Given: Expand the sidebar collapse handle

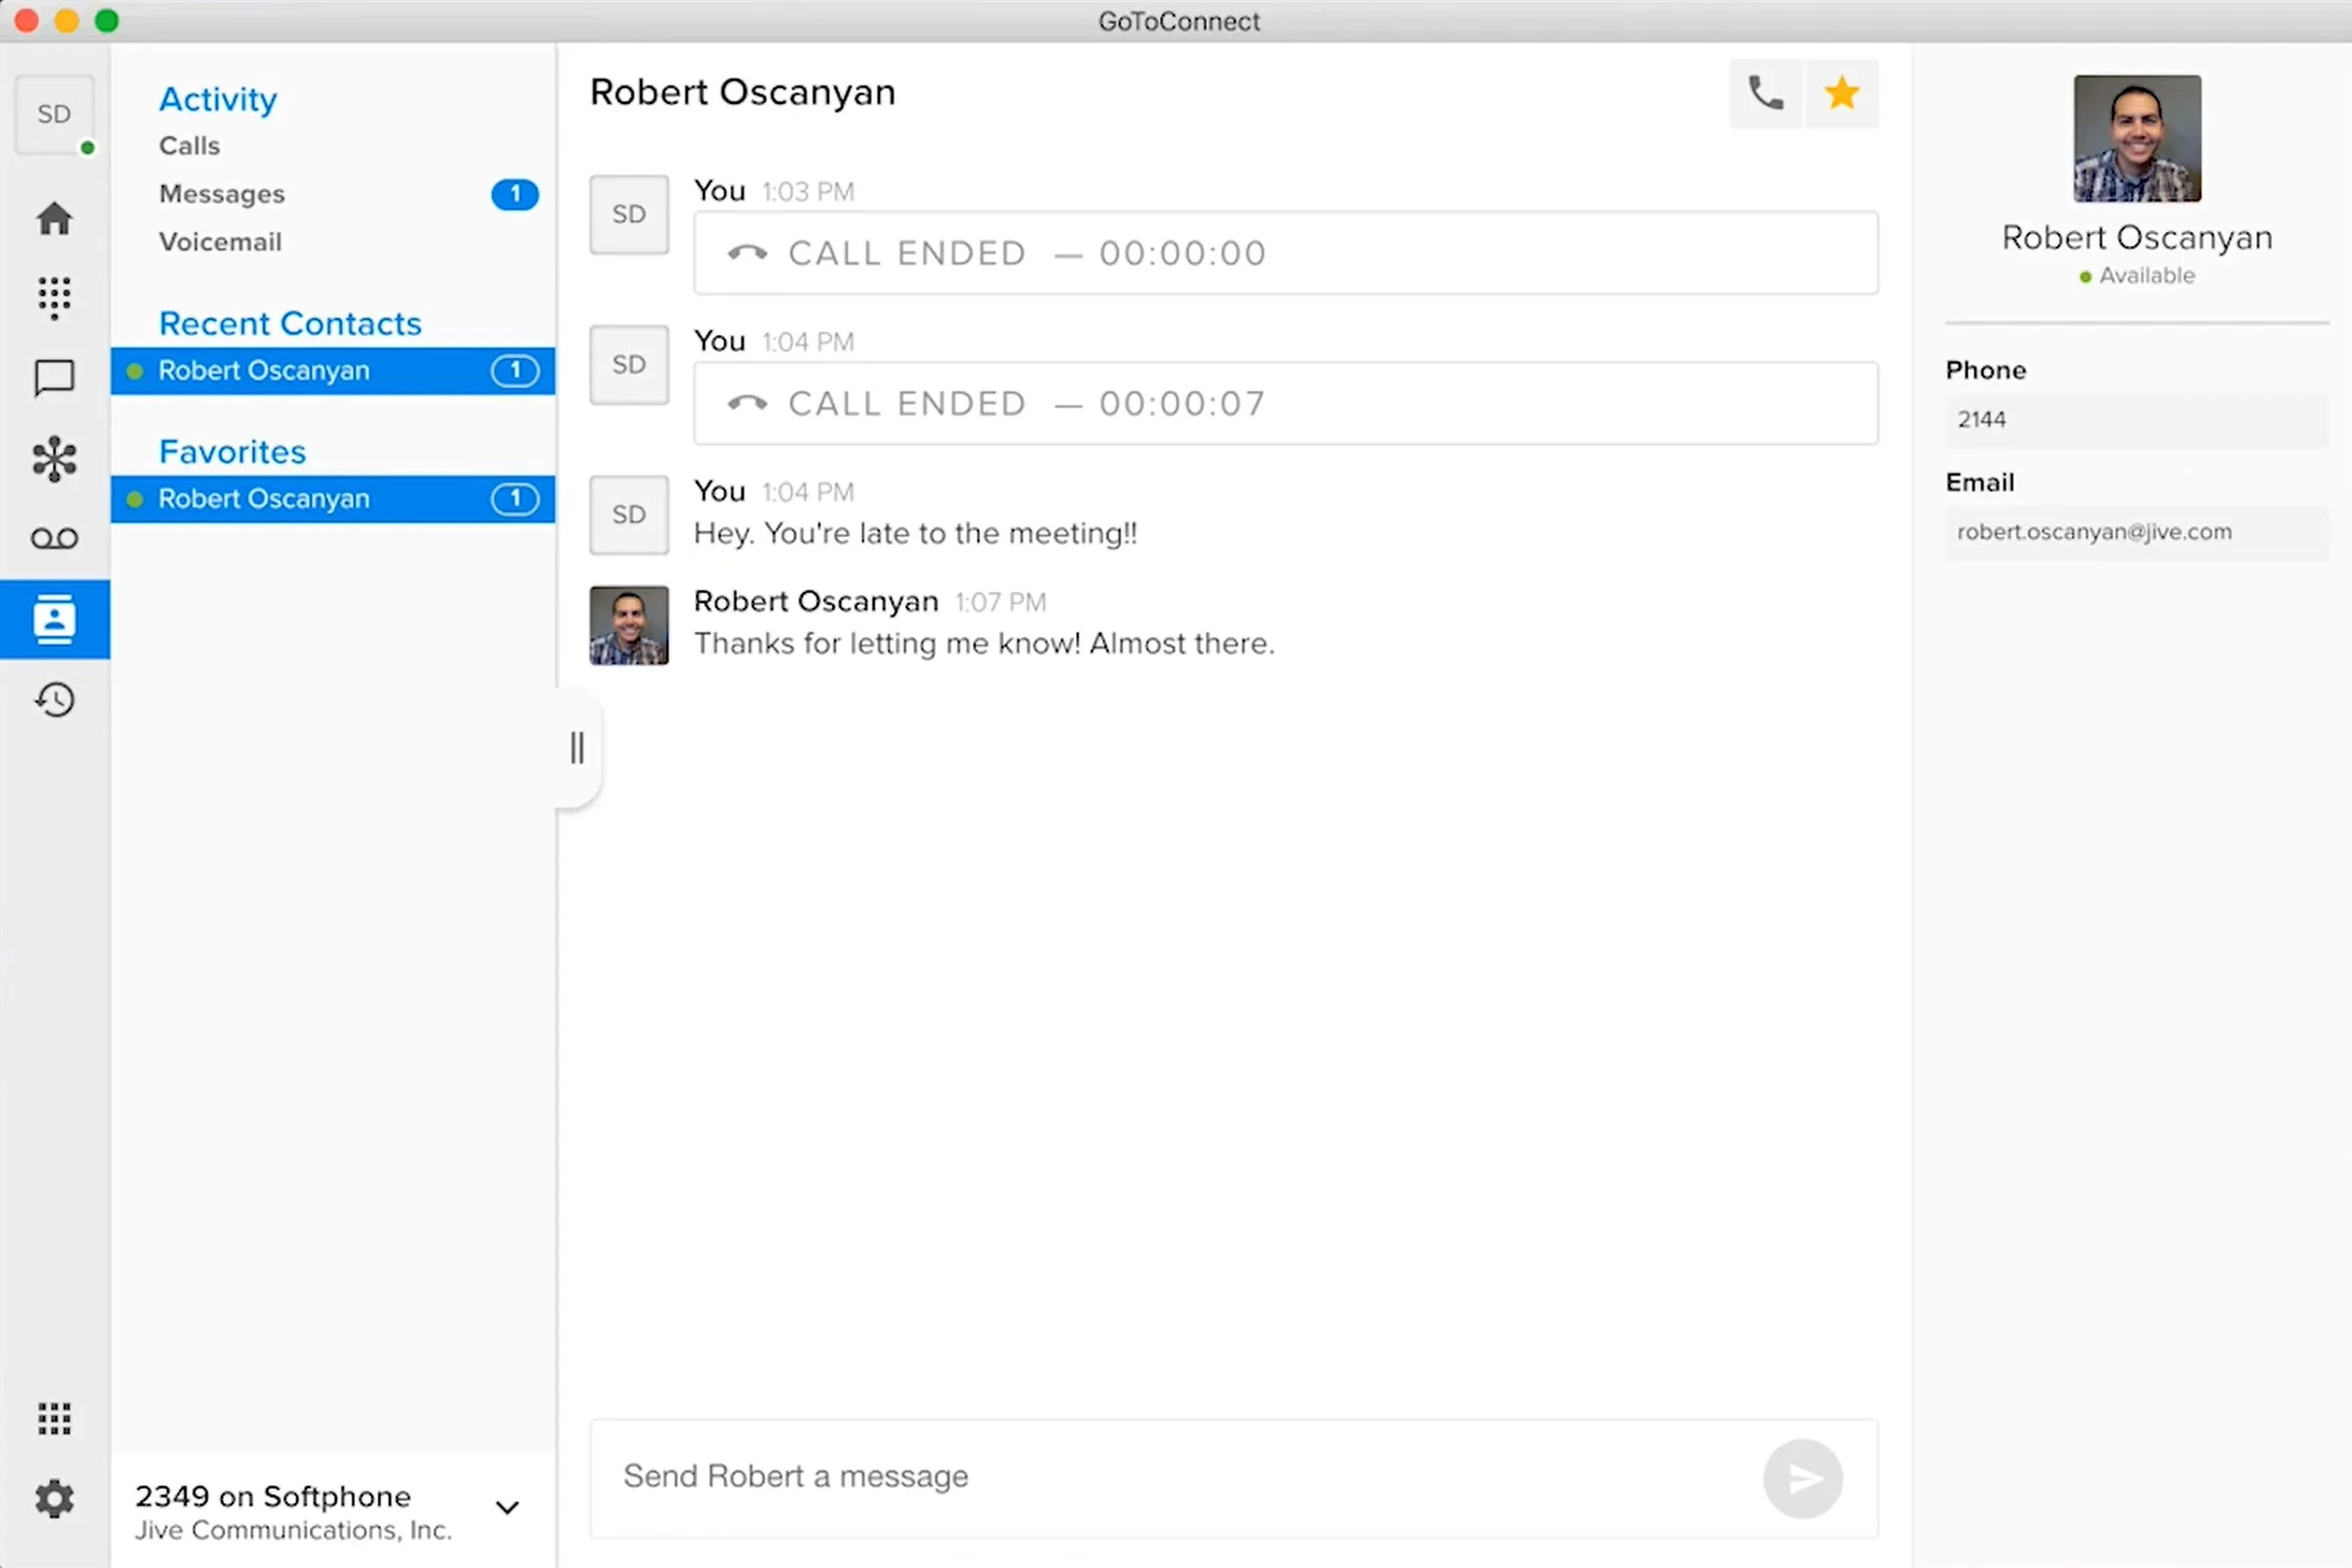Looking at the screenshot, I should coord(577,749).
